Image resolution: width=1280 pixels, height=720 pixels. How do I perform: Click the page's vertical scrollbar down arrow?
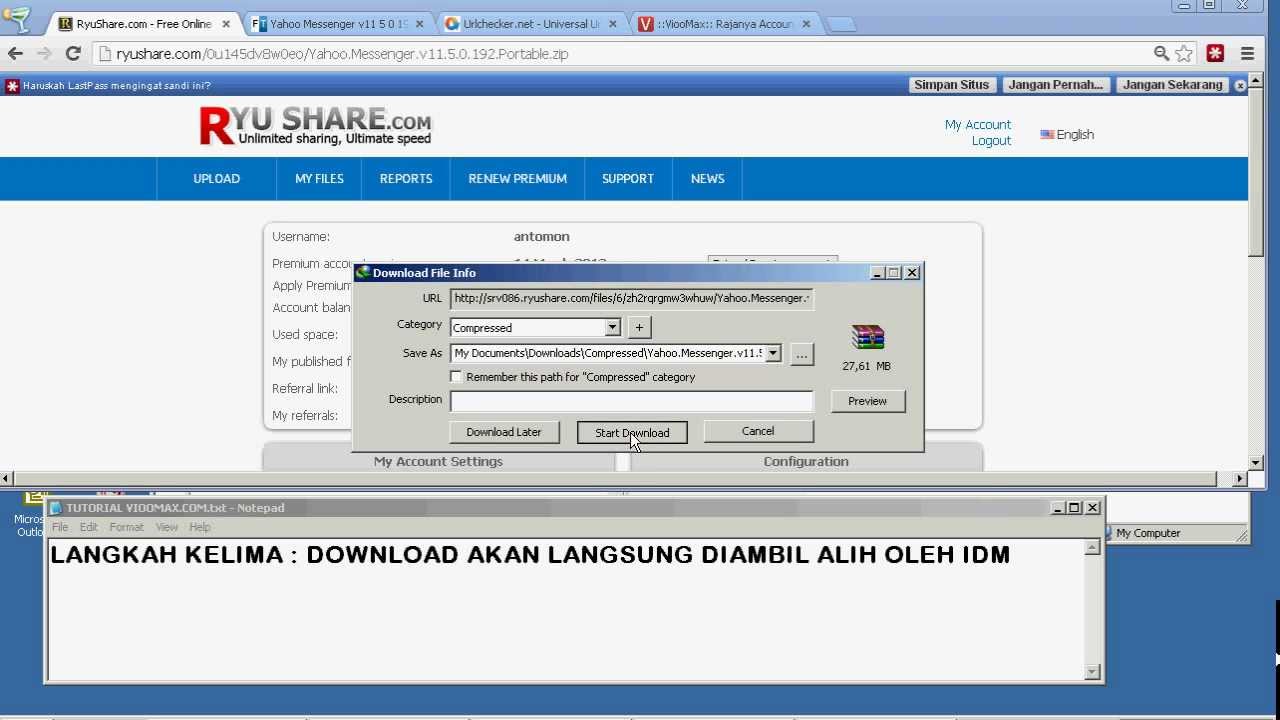point(1256,463)
